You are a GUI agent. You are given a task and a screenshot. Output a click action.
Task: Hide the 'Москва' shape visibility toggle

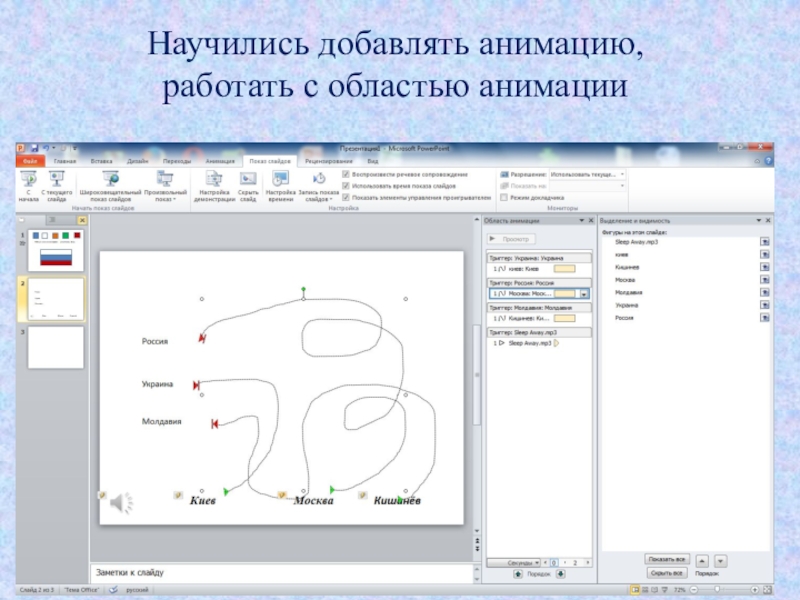[x=764, y=280]
